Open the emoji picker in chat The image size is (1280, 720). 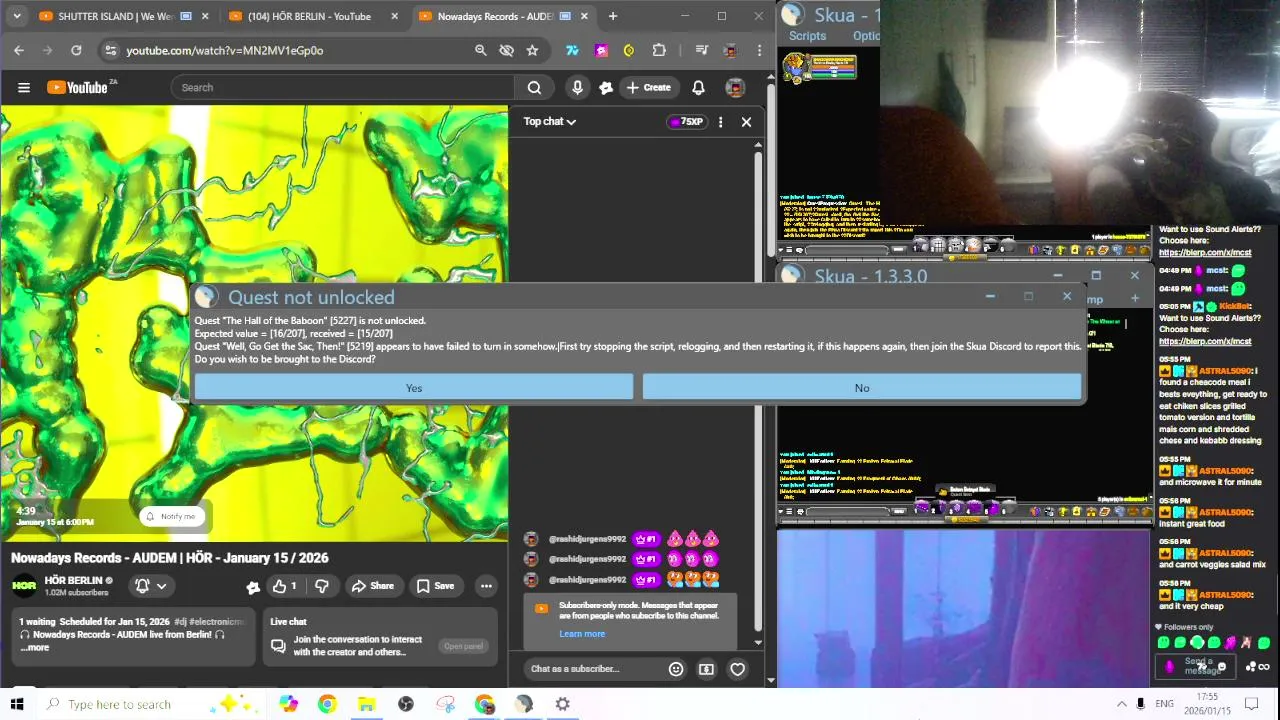click(676, 669)
